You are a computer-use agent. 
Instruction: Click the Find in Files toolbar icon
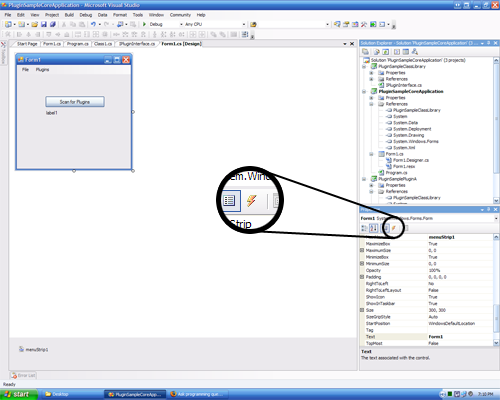(253, 24)
